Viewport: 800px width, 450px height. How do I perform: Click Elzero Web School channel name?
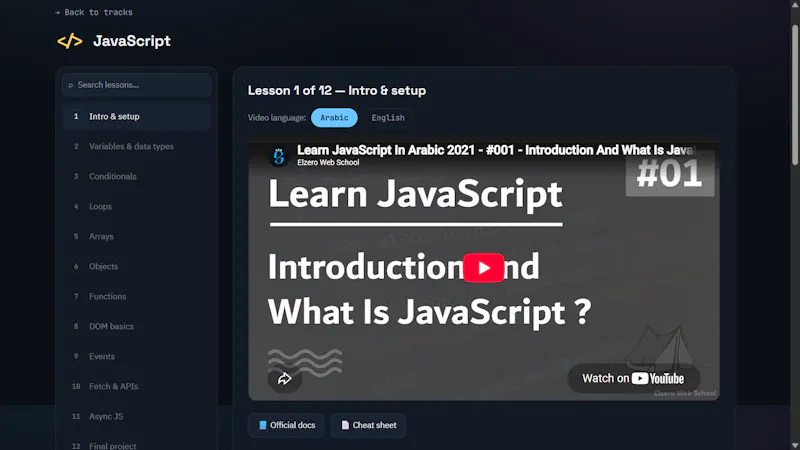click(x=328, y=163)
